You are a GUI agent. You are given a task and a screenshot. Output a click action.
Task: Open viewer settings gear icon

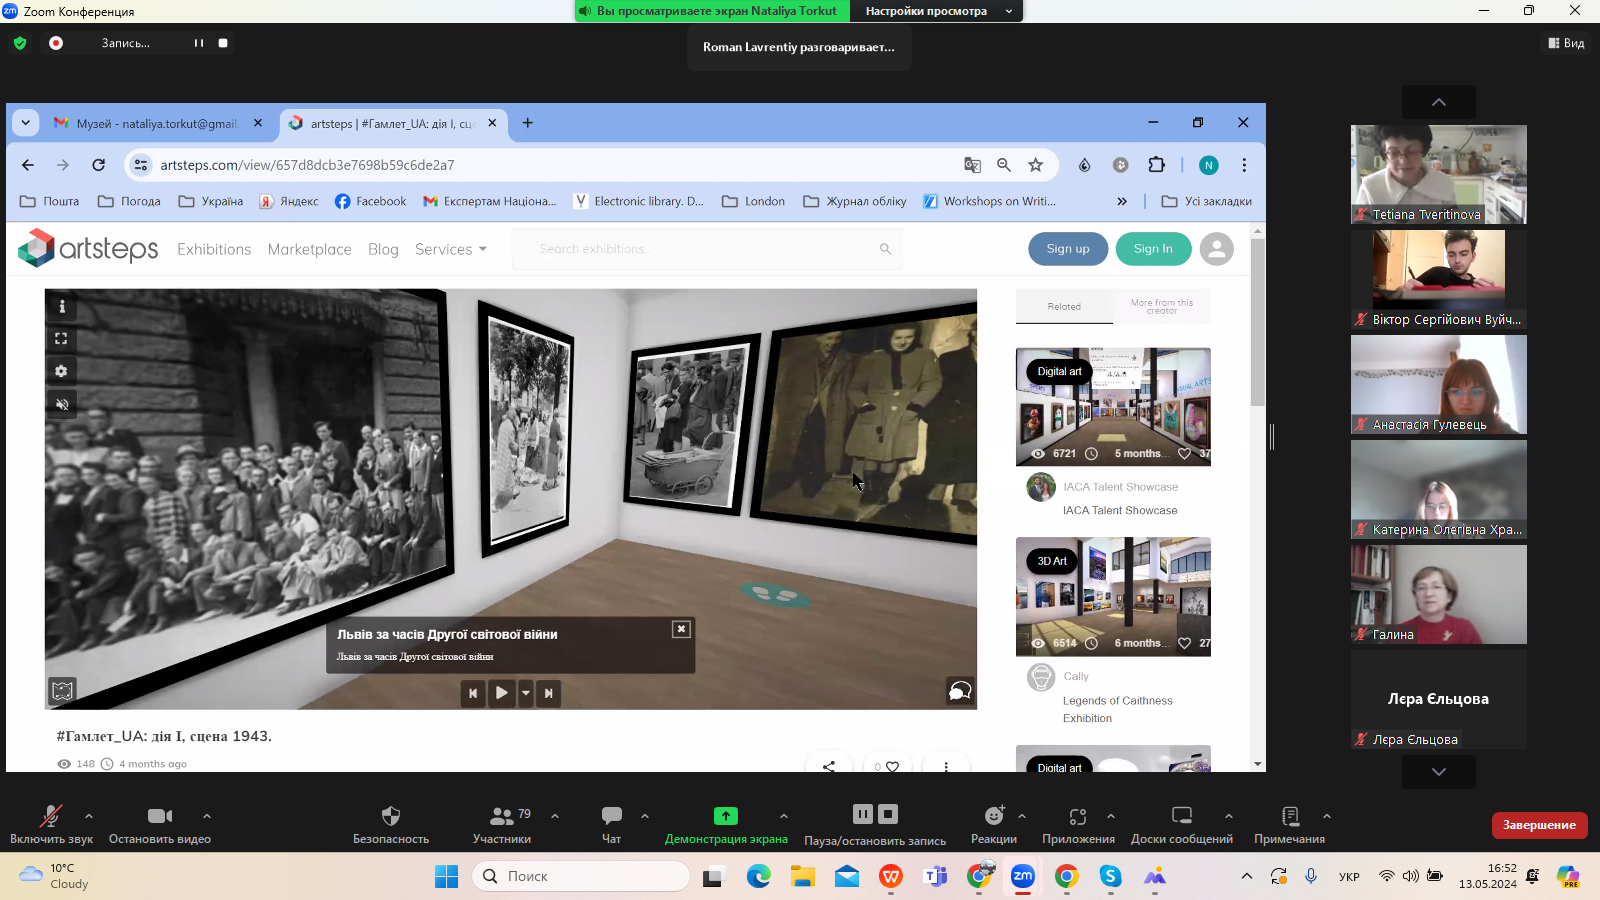pyautogui.click(x=62, y=371)
